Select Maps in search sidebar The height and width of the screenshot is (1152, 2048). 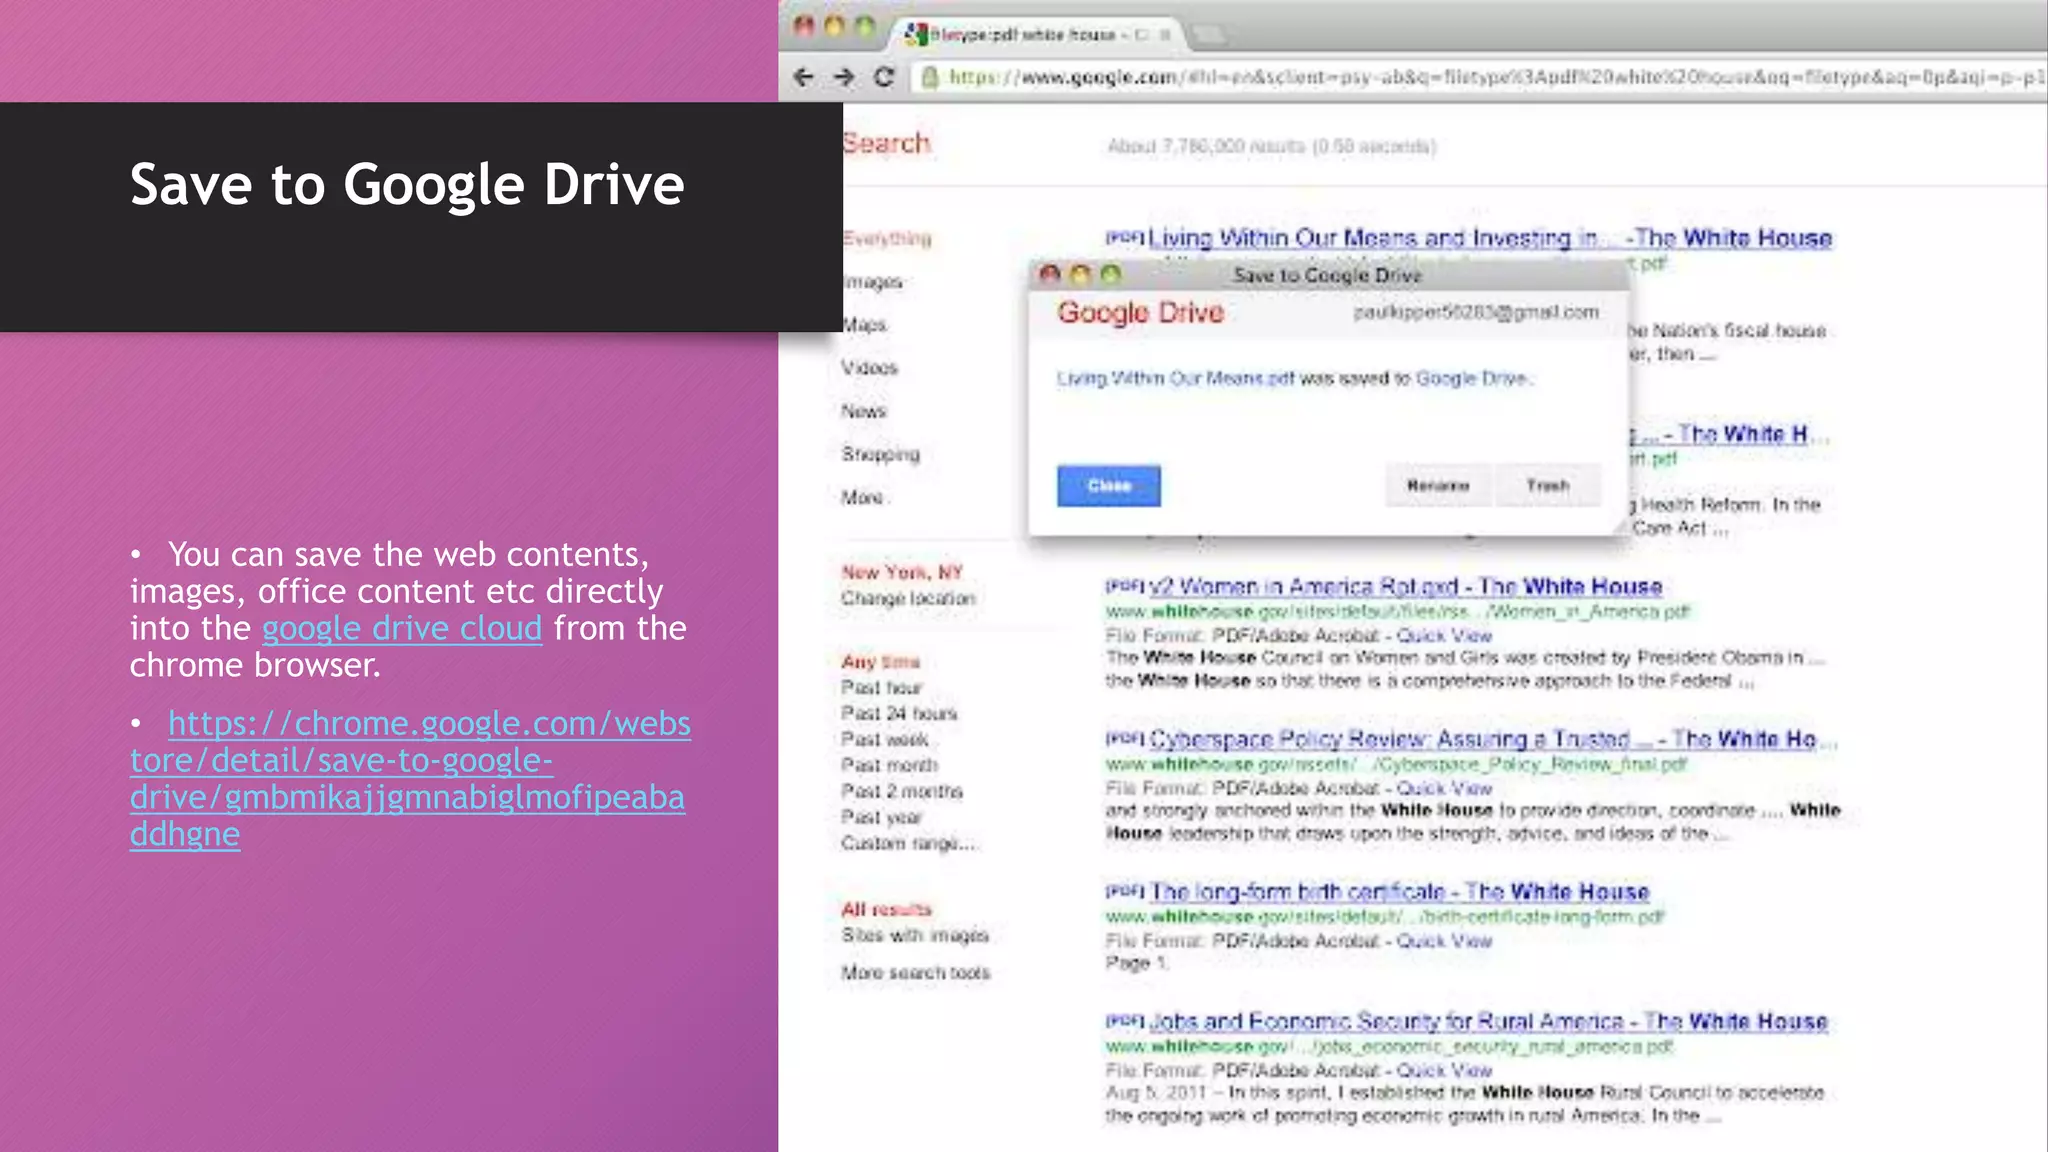[864, 325]
